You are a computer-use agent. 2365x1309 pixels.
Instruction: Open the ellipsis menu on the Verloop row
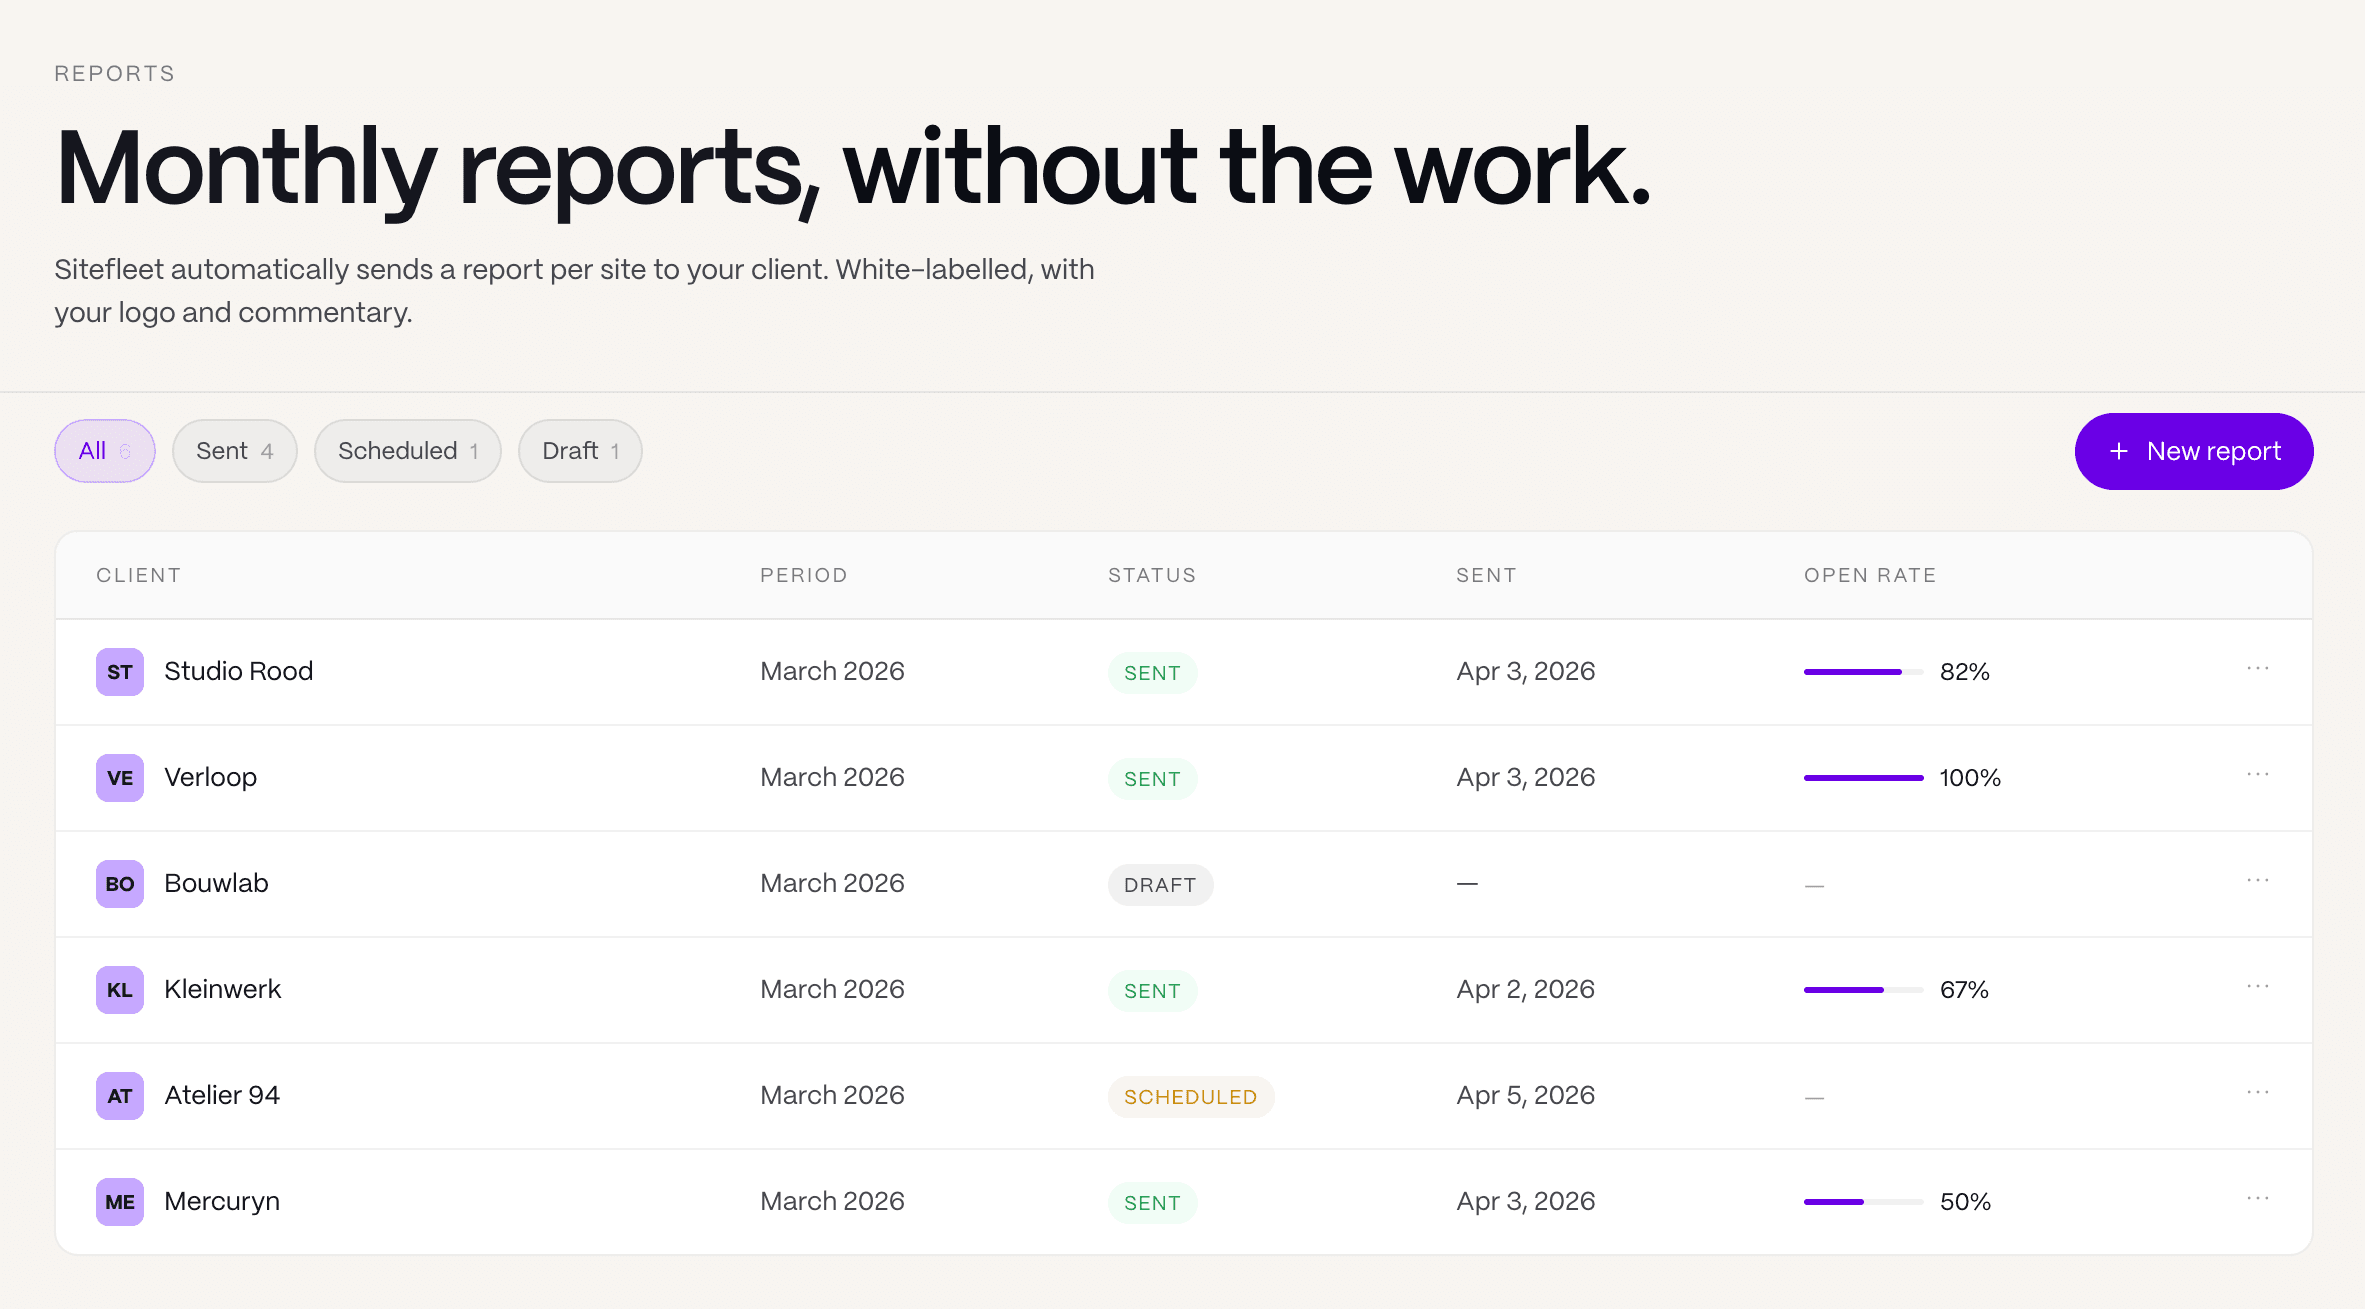coord(2259,776)
